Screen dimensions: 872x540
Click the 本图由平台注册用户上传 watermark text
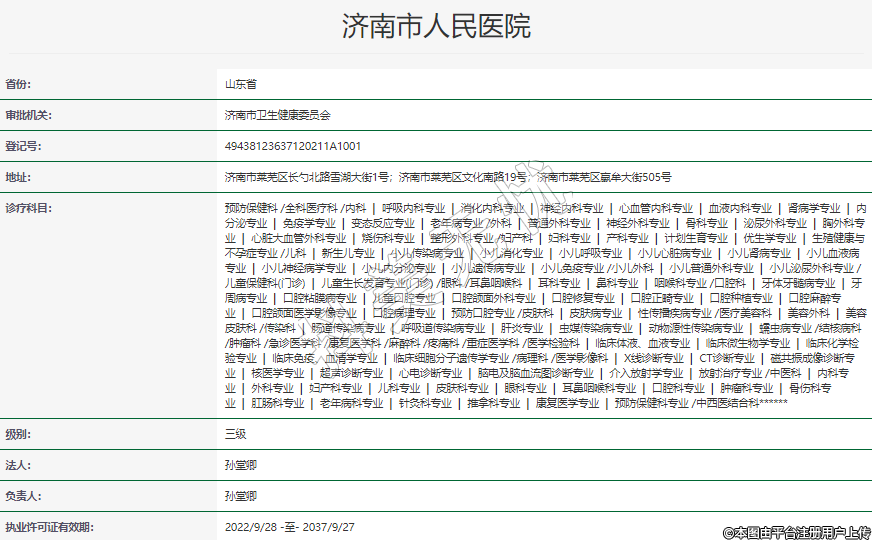(x=796, y=531)
